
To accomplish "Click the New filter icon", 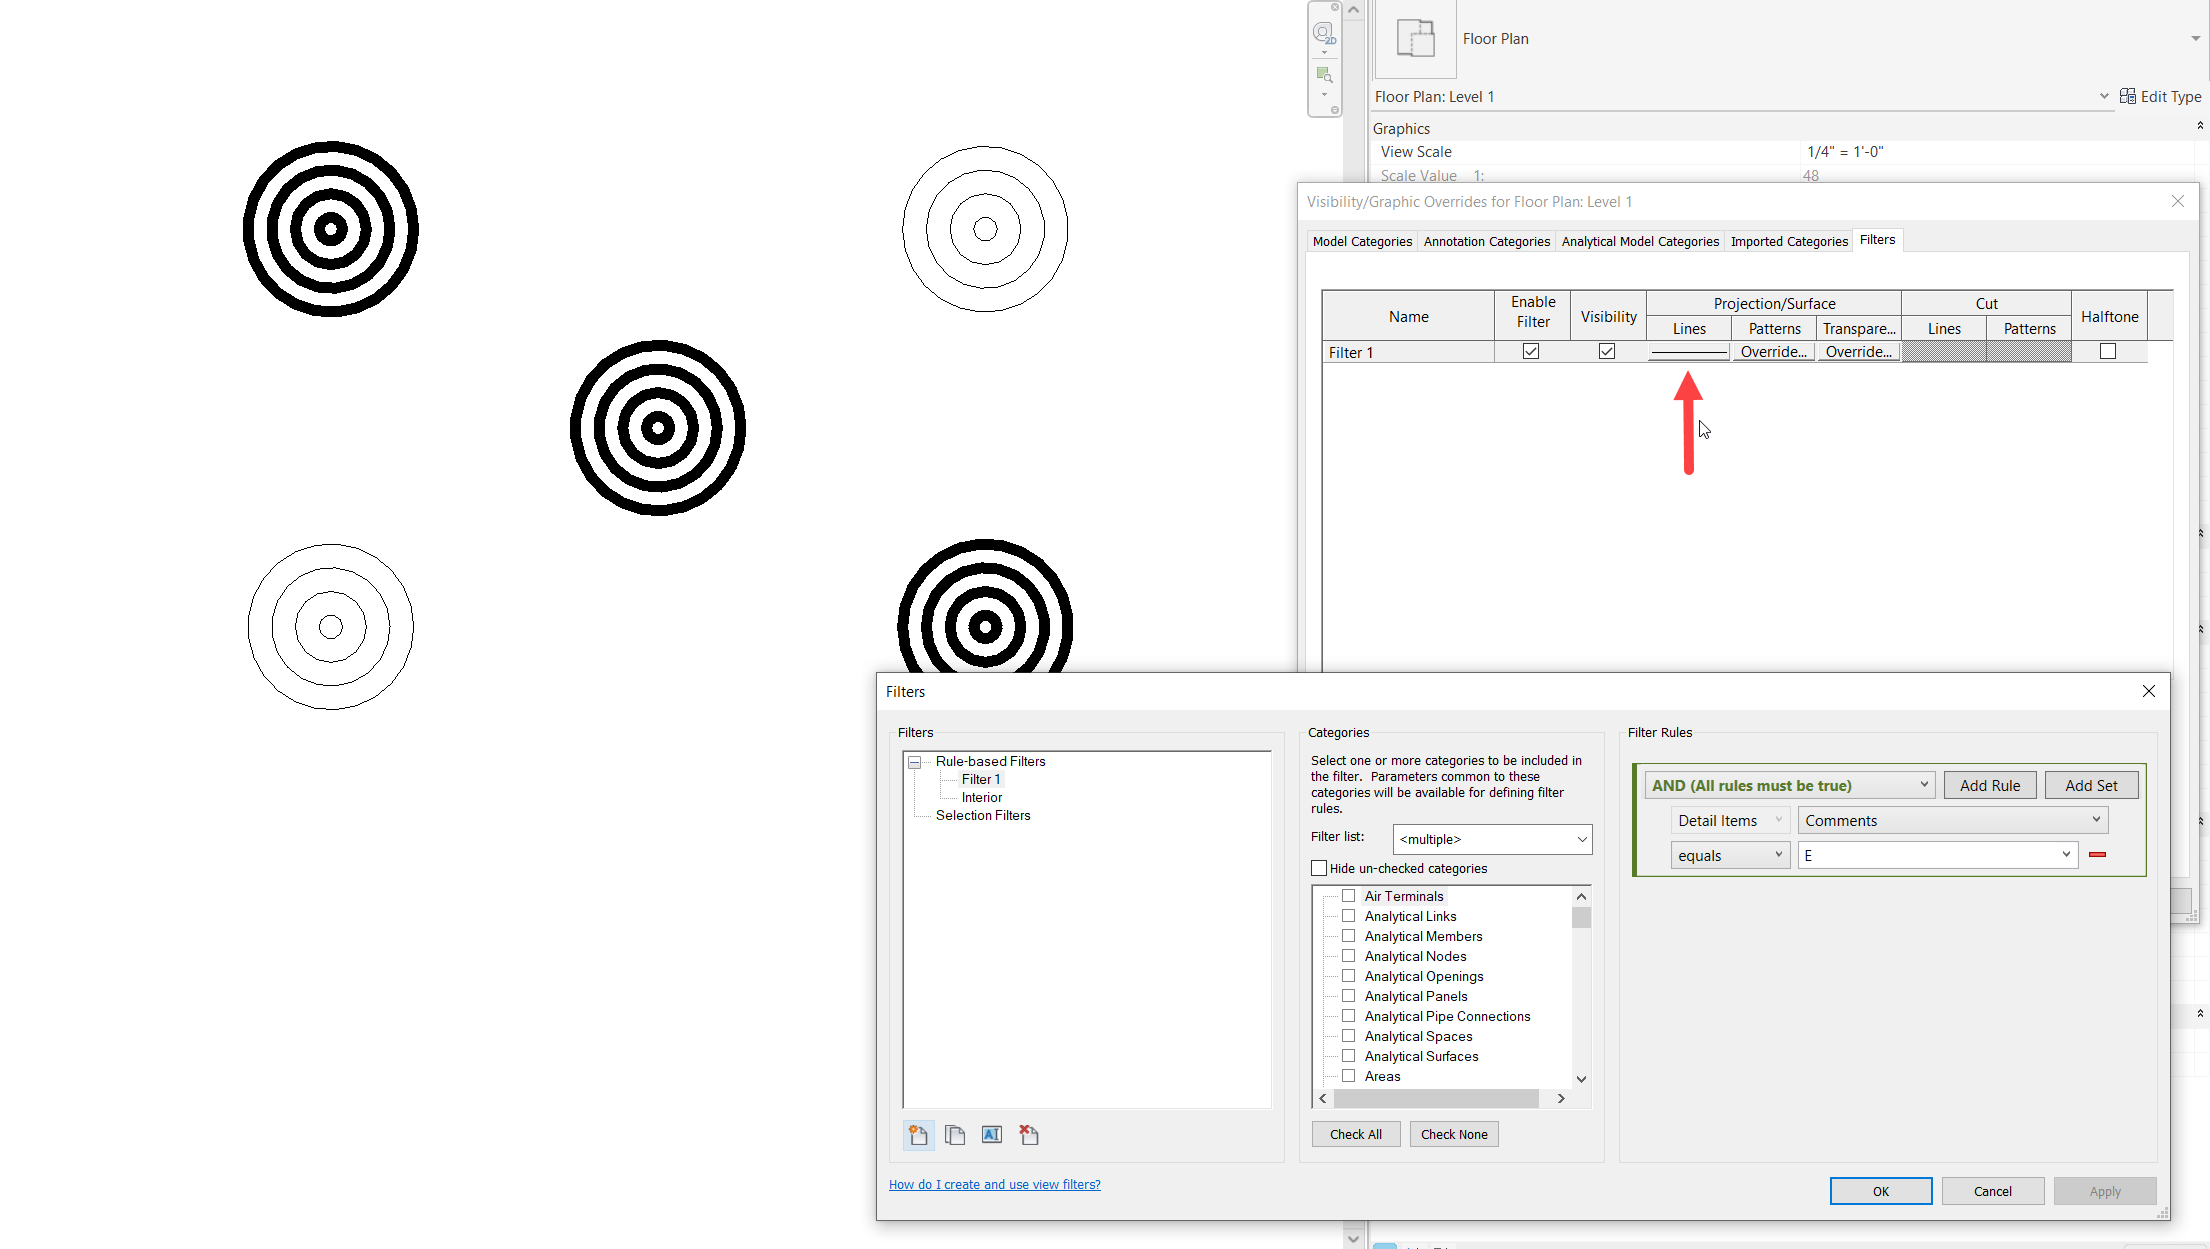I will pos(918,1134).
